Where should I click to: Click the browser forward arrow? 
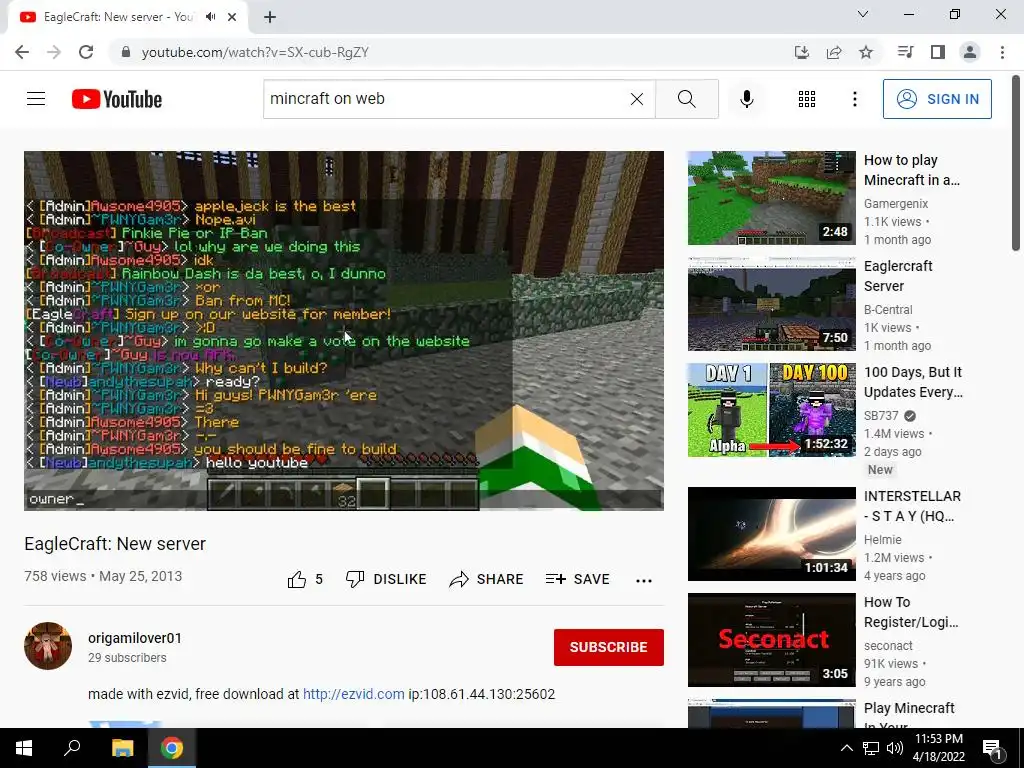54,52
